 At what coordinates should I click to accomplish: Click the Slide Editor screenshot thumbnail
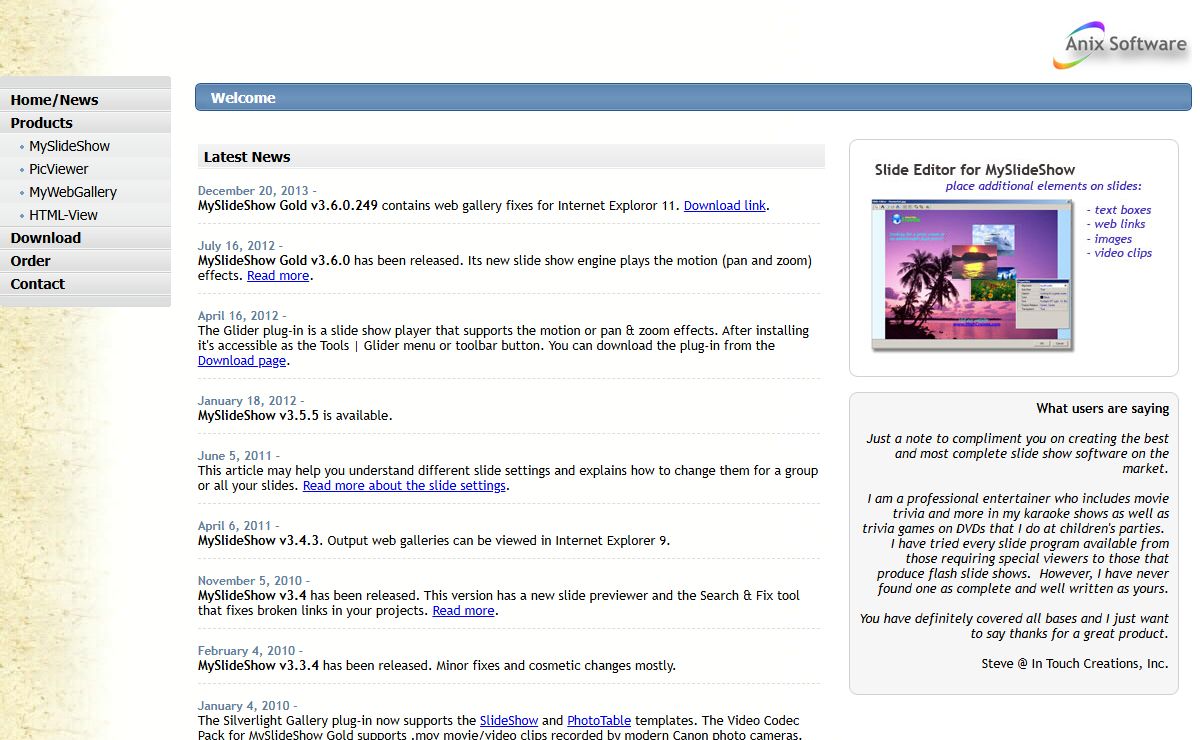pos(972,275)
